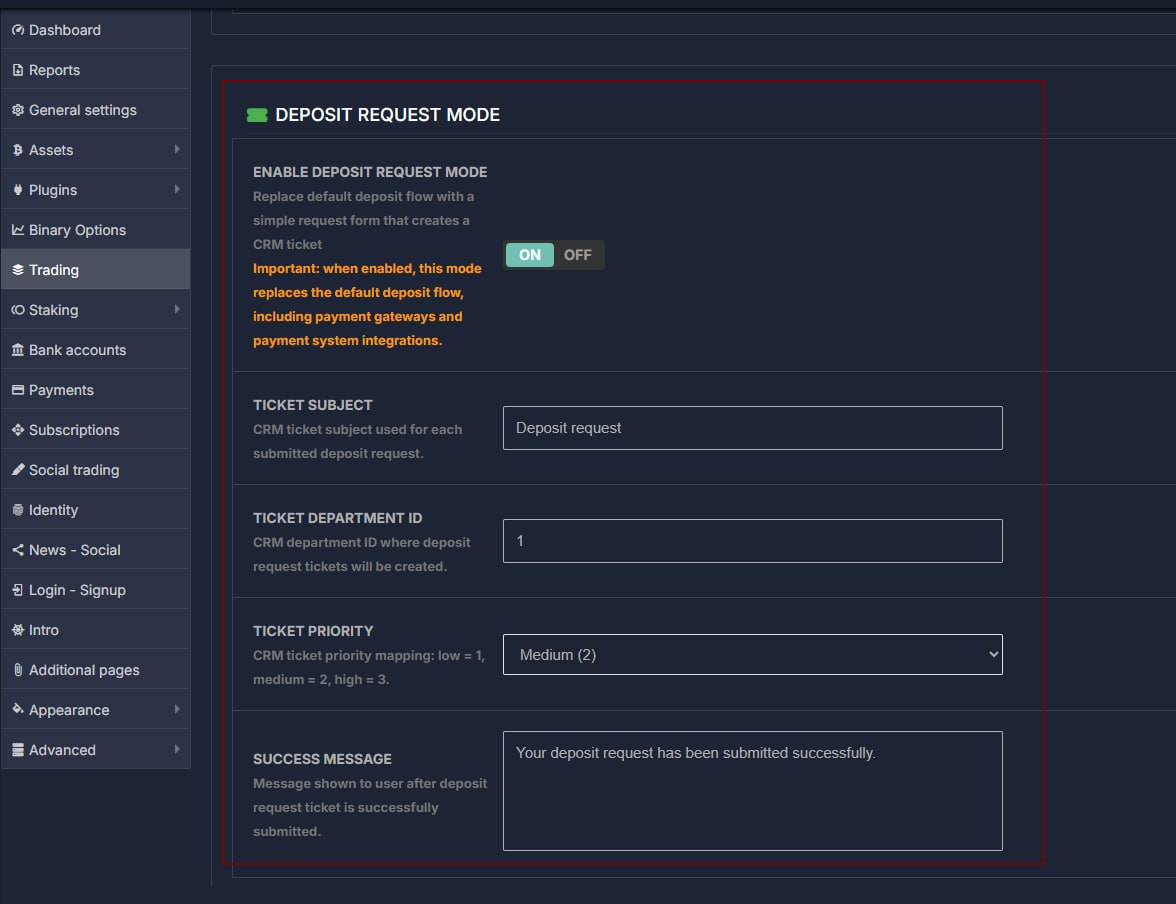The height and width of the screenshot is (904, 1176).
Task: Click the chart icon beside Binary Options
Action: (18, 230)
